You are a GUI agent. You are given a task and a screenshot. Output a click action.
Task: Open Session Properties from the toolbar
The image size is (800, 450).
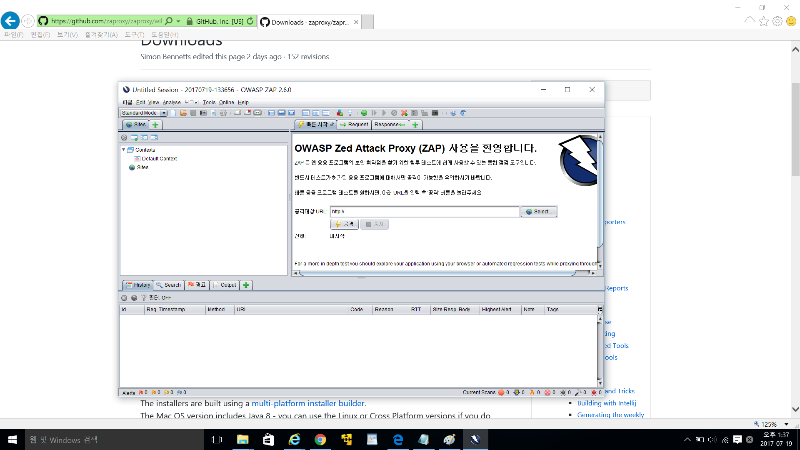(214, 113)
